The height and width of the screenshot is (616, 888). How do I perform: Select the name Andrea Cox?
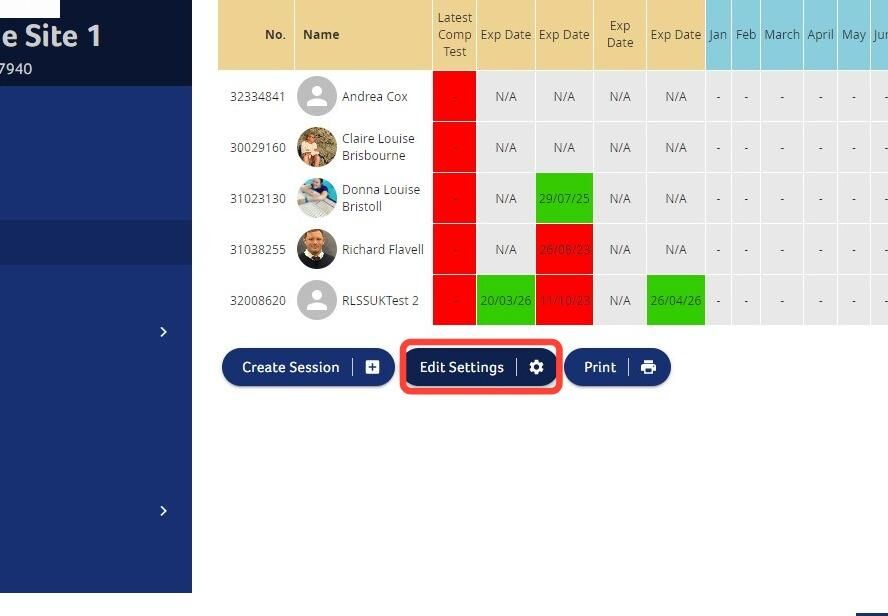coord(374,97)
